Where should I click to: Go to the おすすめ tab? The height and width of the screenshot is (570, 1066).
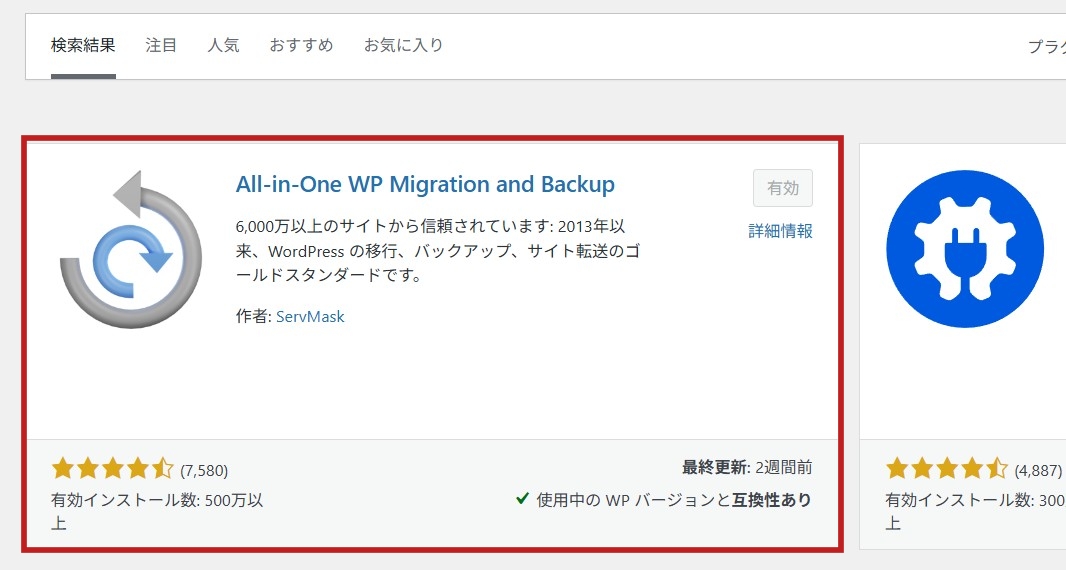(301, 45)
